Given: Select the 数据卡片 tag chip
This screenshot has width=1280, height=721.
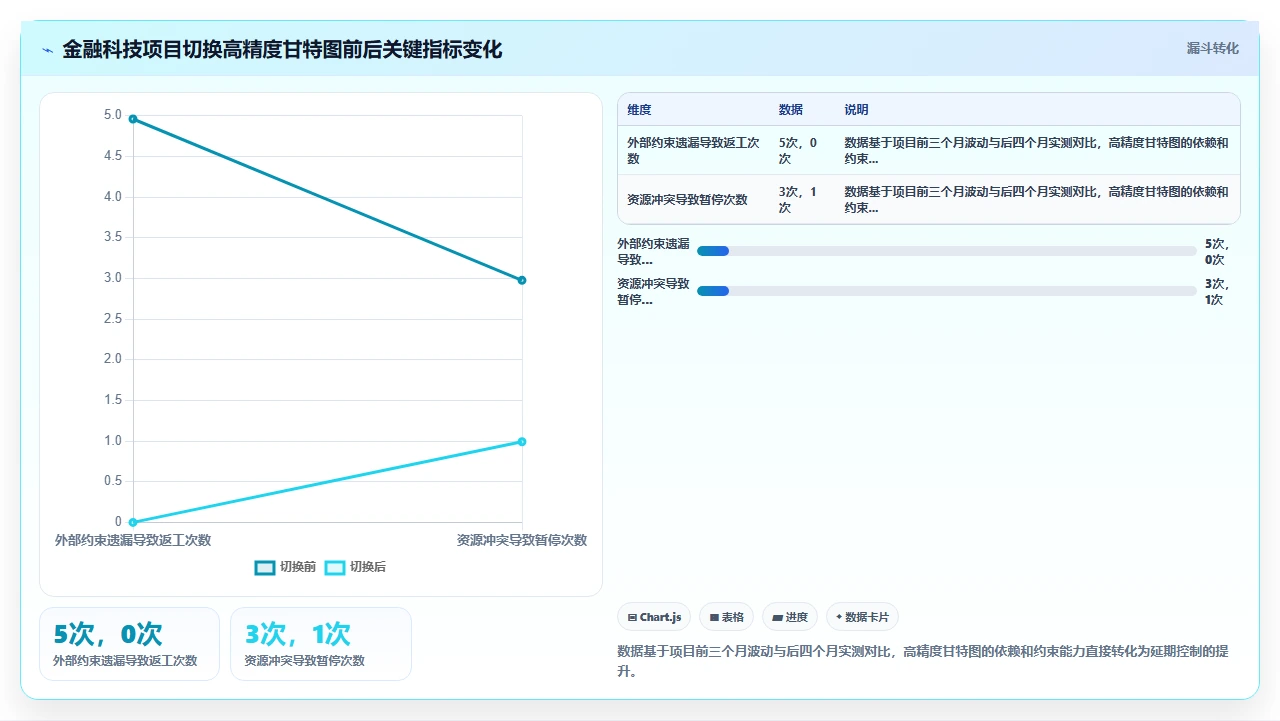Looking at the screenshot, I should pyautogui.click(x=862, y=617).
